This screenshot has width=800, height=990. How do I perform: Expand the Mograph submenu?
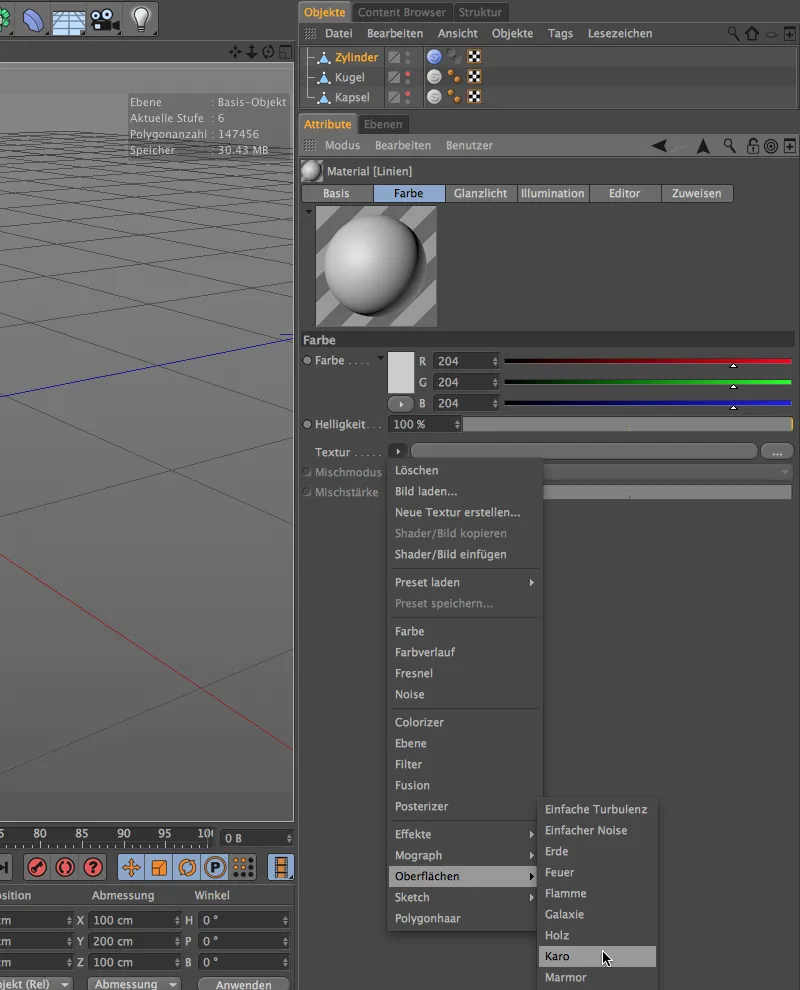click(465, 855)
